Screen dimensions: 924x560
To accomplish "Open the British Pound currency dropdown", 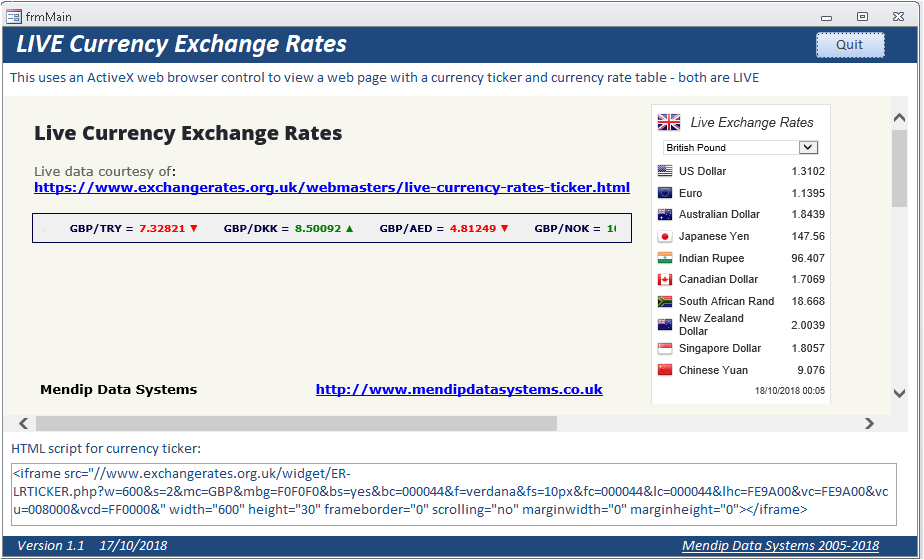I will pos(809,147).
